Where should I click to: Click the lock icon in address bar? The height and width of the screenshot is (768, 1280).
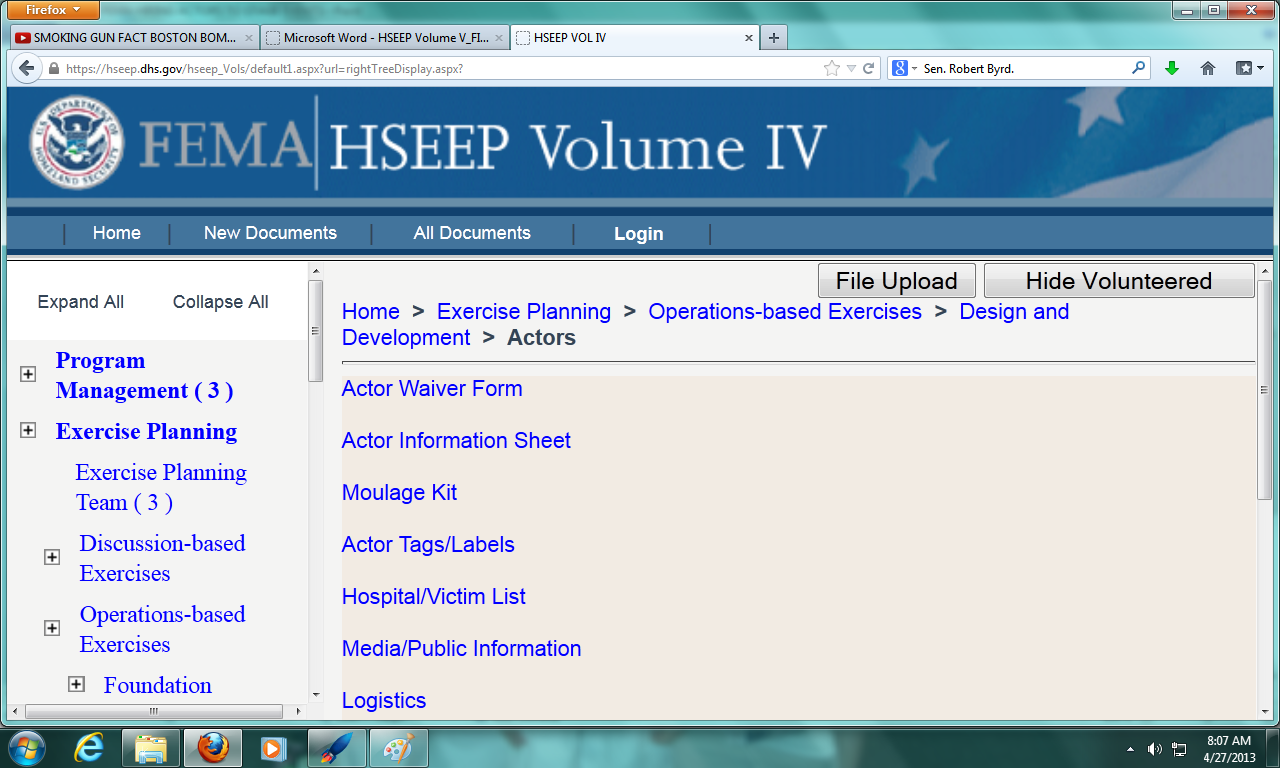pos(54,69)
